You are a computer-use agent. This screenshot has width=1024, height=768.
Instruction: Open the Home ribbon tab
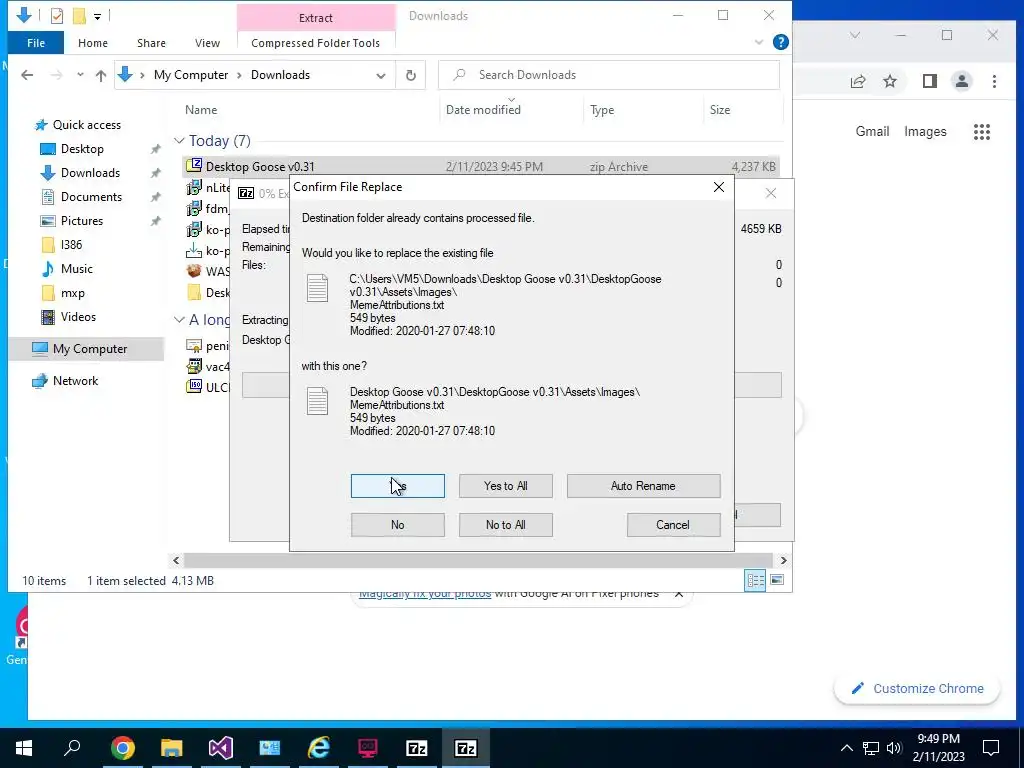93,43
